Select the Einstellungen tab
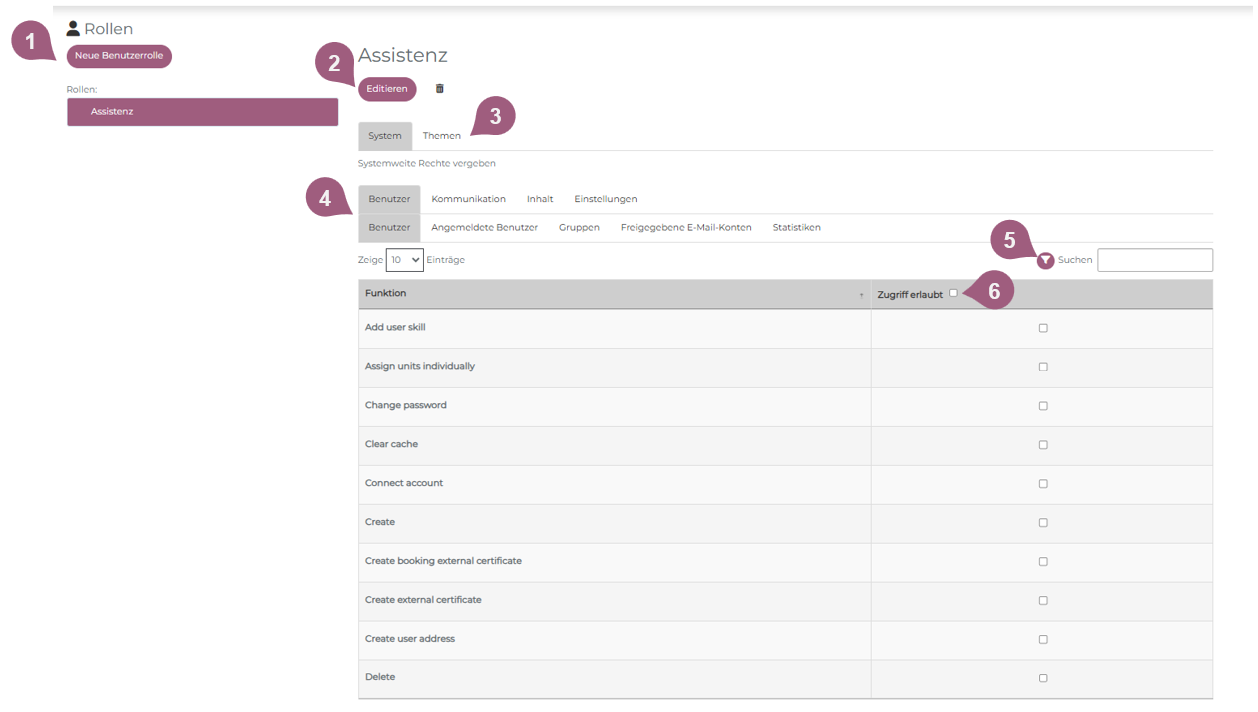The image size is (1258, 712). coord(605,199)
